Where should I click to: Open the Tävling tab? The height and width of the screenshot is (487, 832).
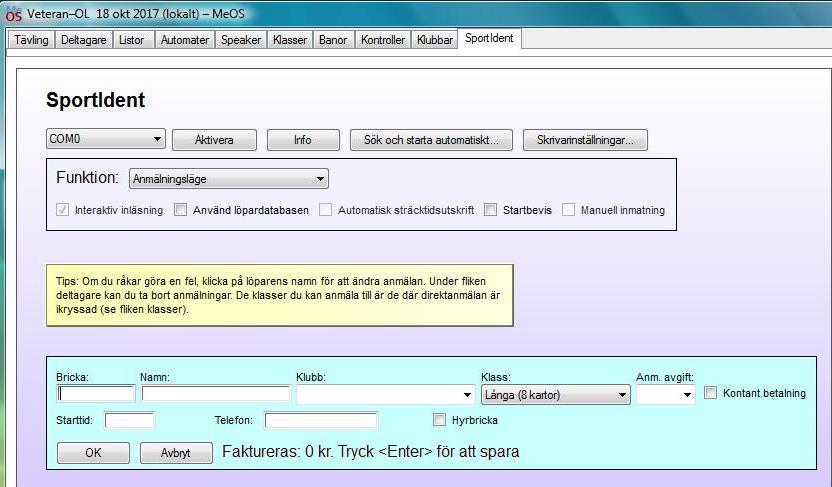pos(31,40)
